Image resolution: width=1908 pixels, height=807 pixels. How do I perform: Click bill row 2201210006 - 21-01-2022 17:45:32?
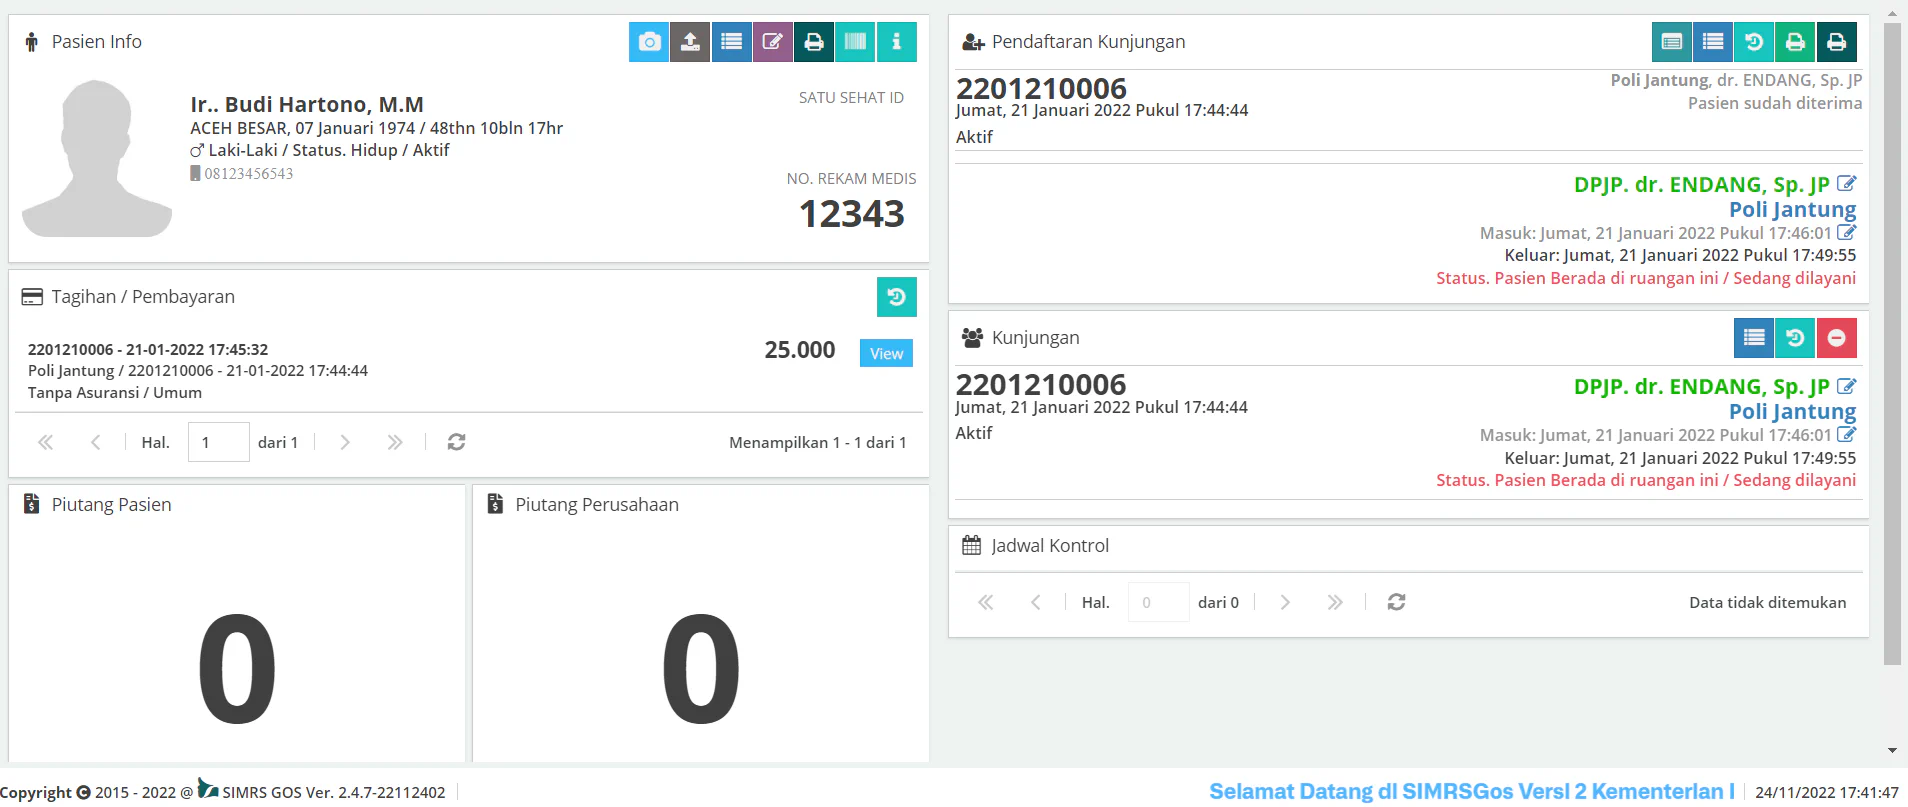click(x=148, y=349)
